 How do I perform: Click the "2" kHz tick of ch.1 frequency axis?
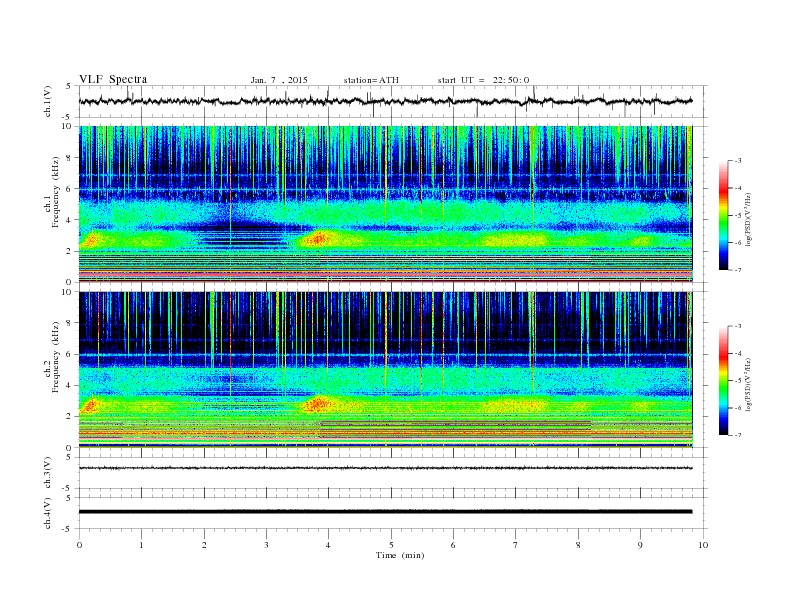[x=70, y=251]
